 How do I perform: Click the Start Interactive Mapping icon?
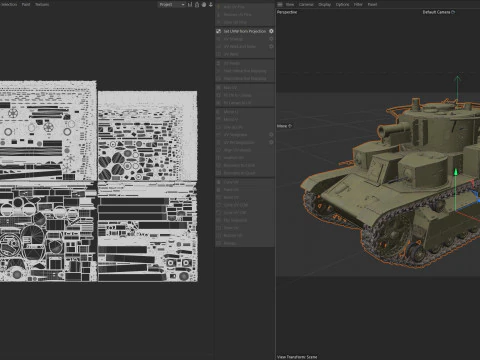[x=219, y=71]
